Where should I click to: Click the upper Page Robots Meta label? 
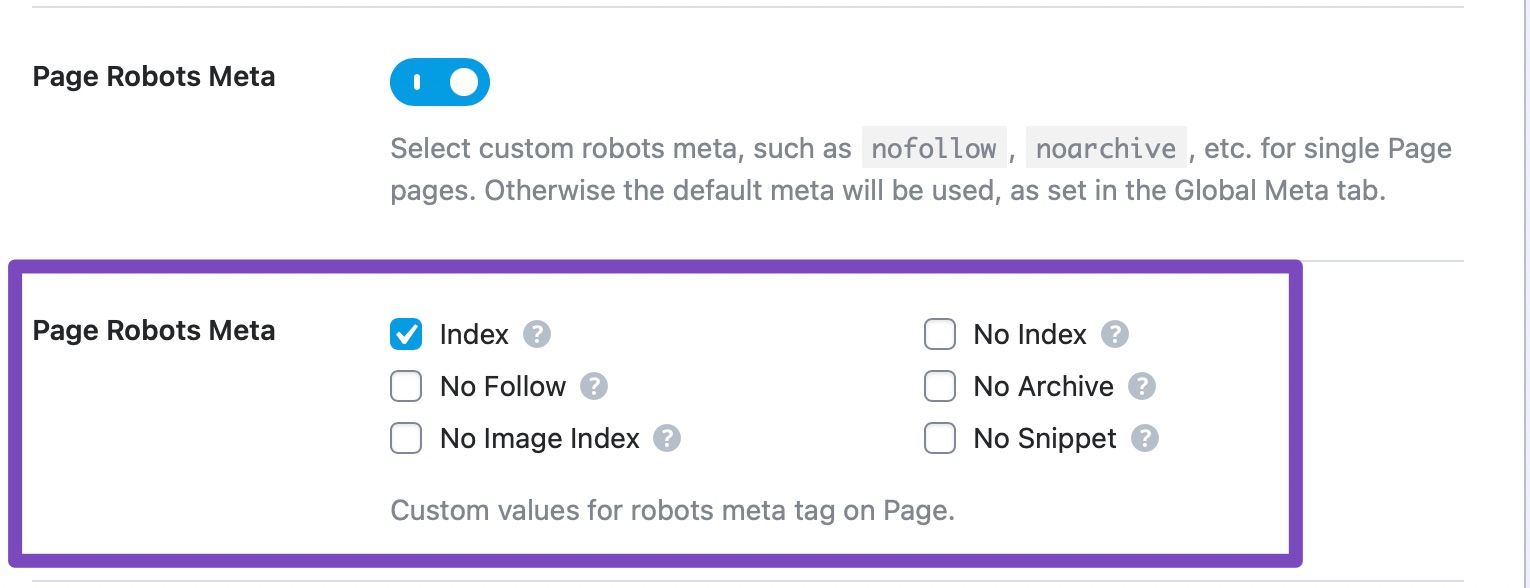tap(153, 76)
